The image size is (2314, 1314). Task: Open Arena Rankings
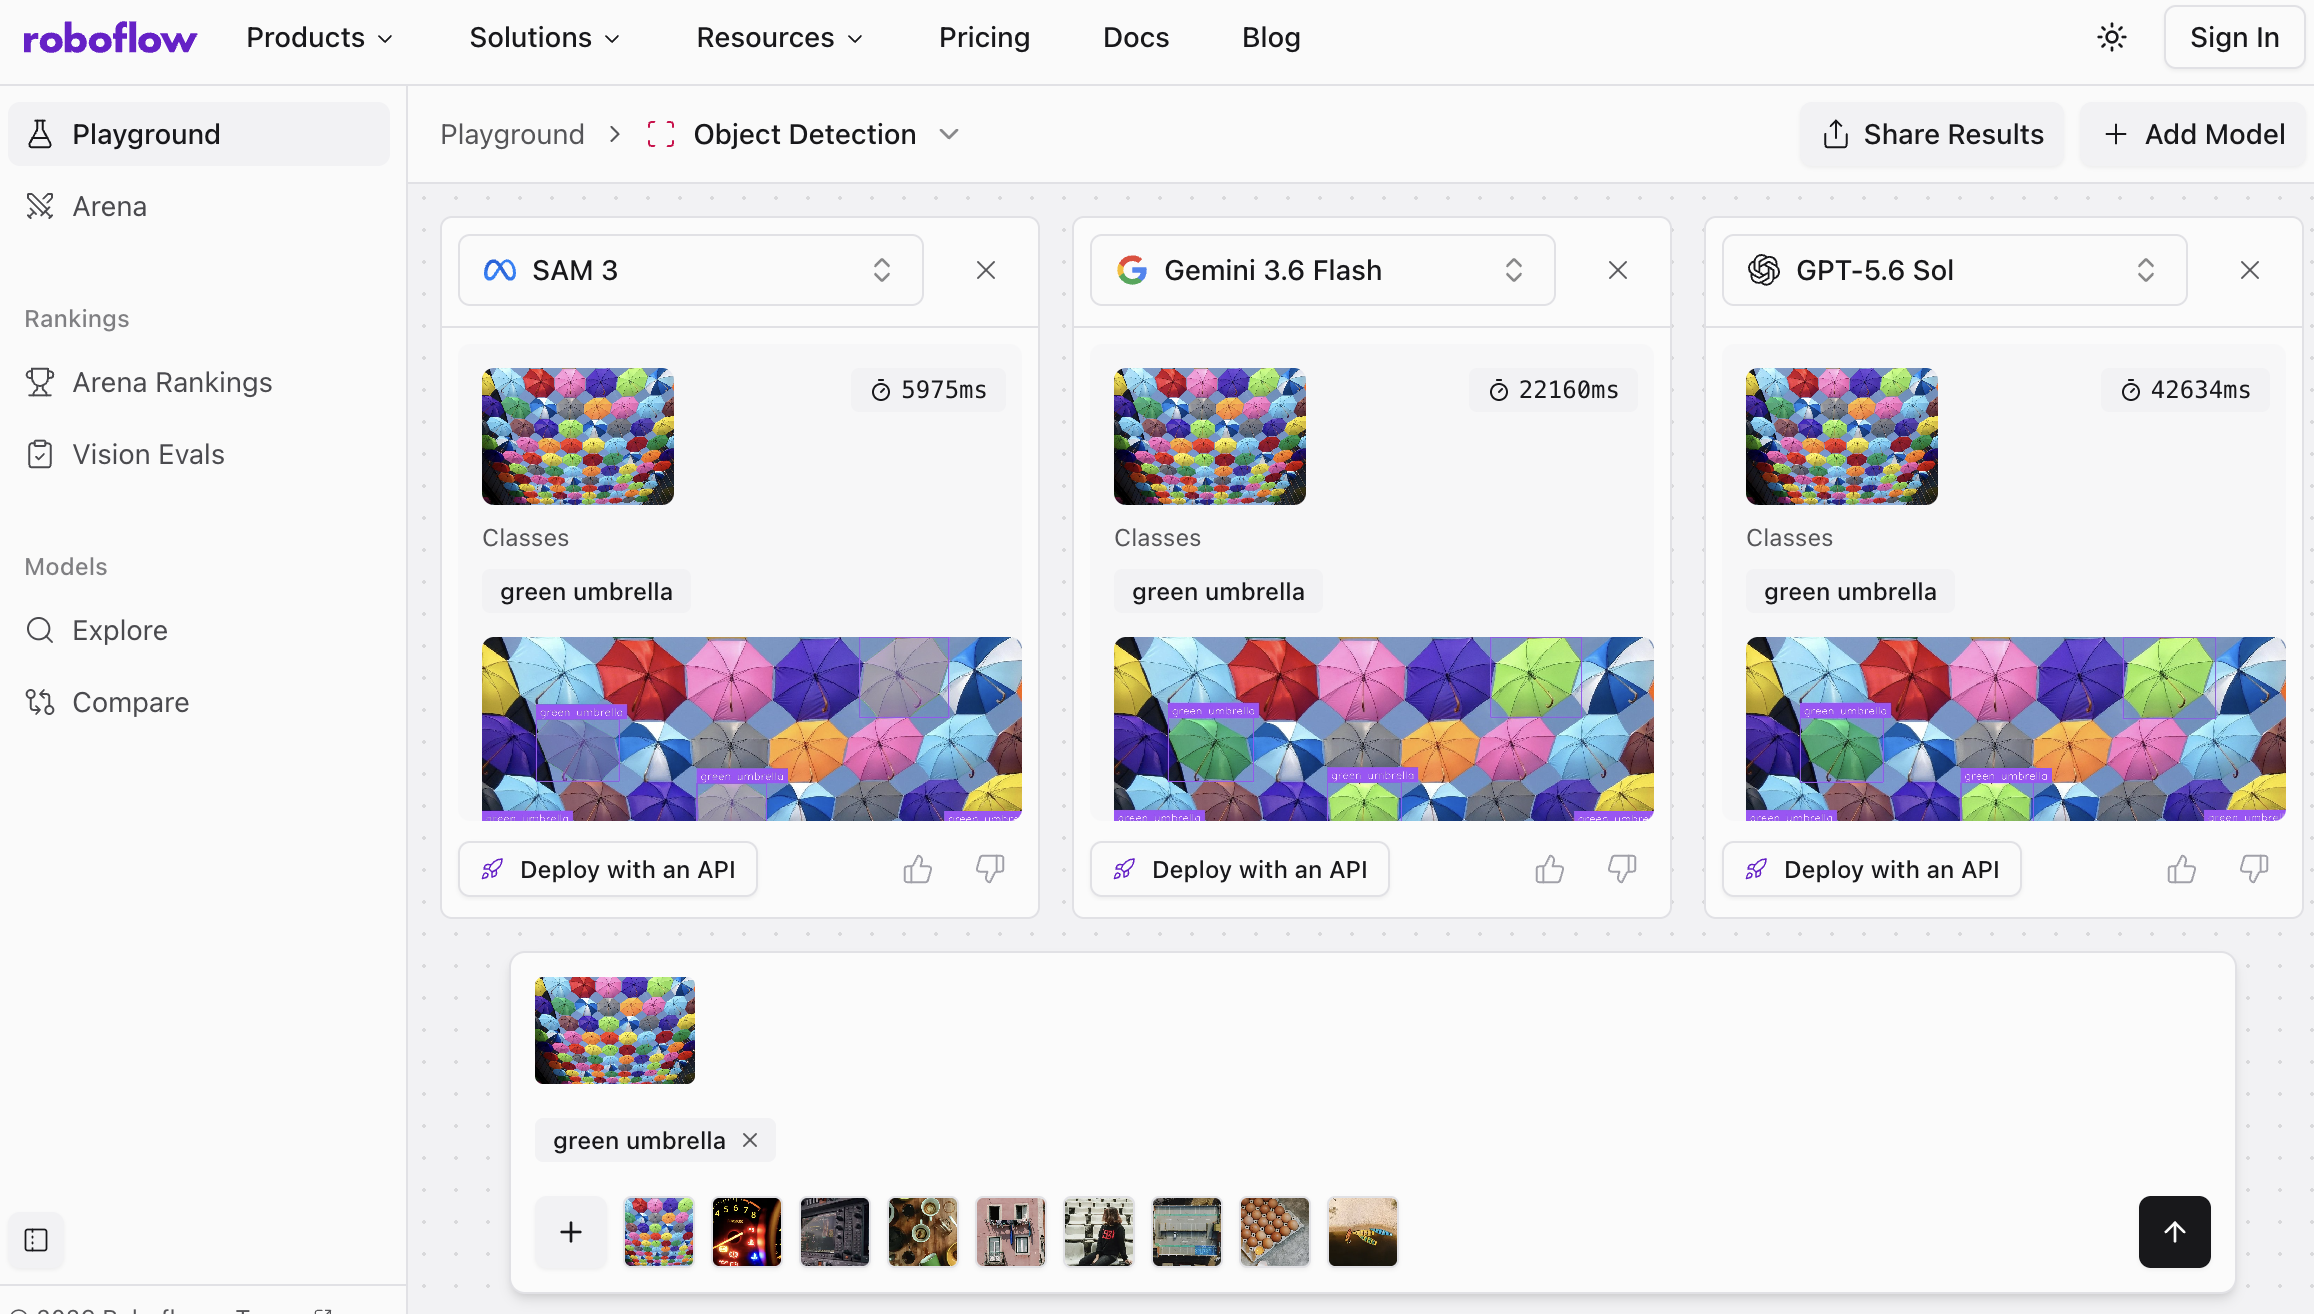coord(199,382)
